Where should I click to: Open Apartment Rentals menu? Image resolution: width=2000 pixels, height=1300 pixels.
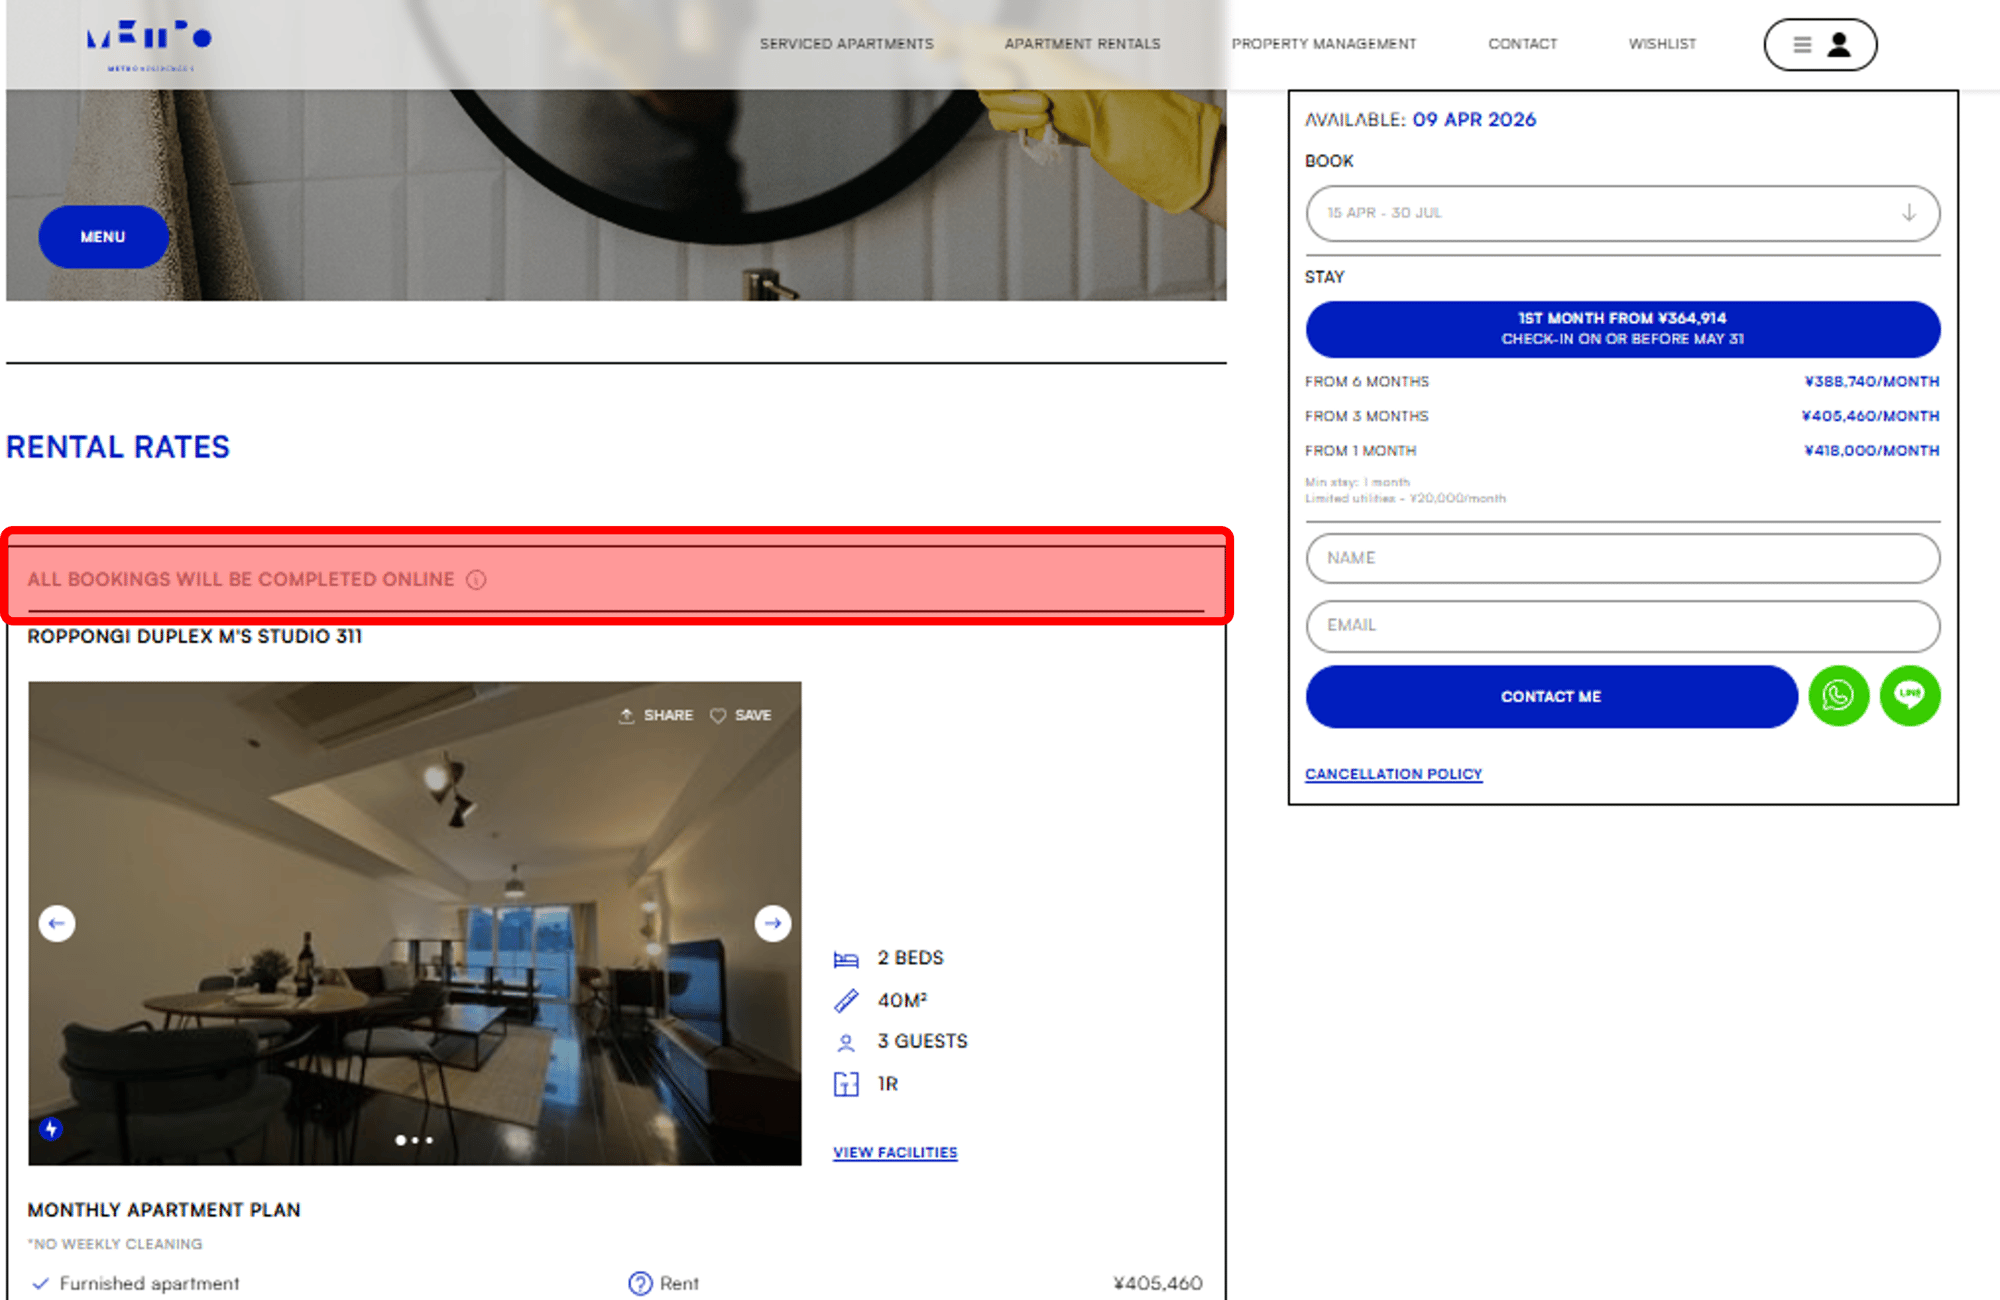tap(1082, 44)
